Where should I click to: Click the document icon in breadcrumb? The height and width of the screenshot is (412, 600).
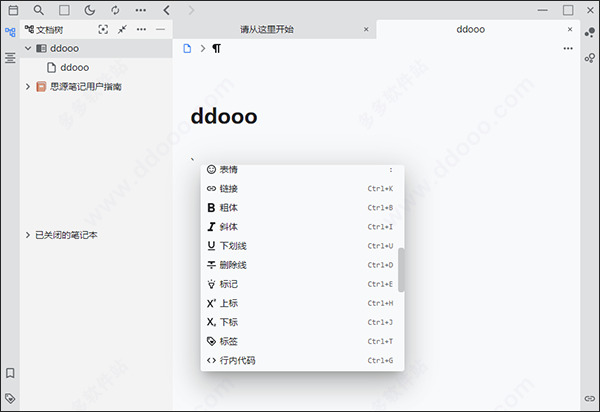(x=187, y=49)
